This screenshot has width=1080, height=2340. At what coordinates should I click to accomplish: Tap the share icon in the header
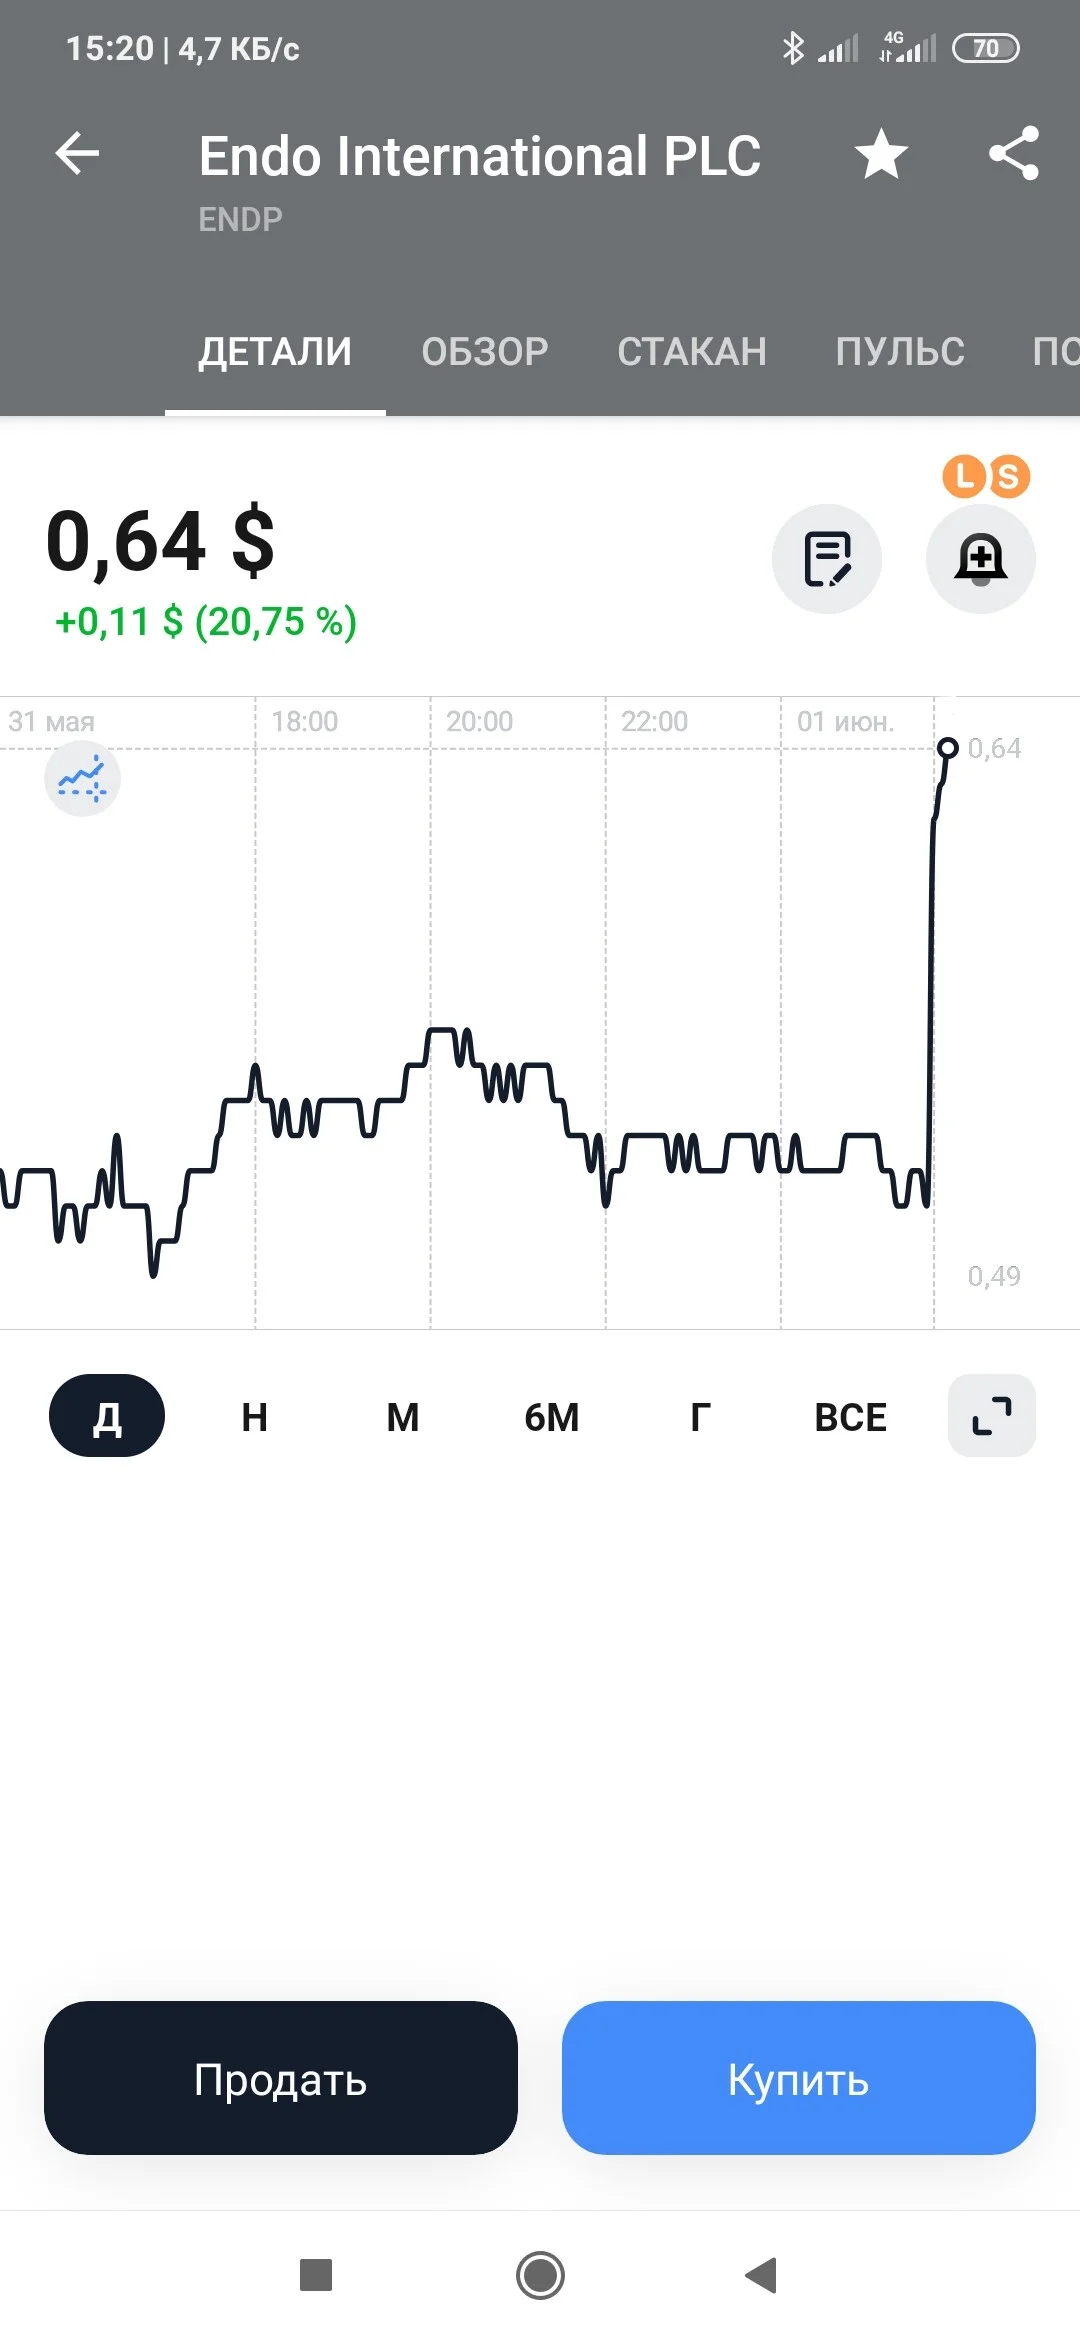1014,154
